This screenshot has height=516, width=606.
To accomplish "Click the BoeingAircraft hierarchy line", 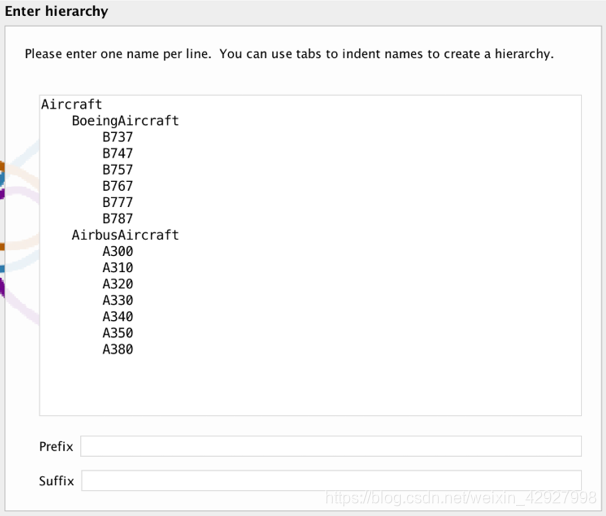I will [125, 121].
